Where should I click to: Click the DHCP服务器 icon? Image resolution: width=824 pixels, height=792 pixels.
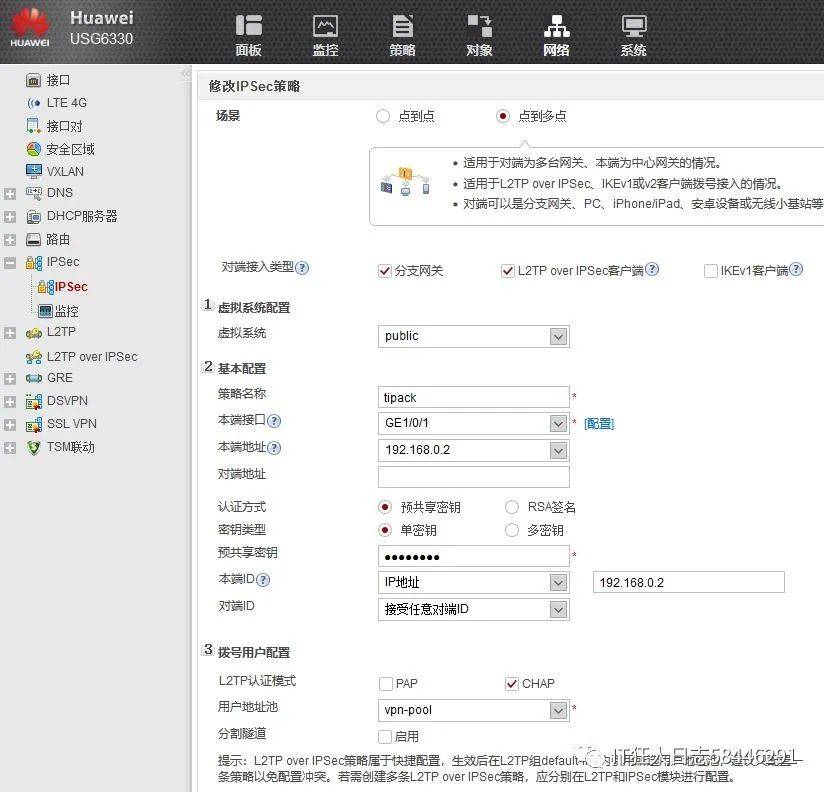click(x=33, y=217)
